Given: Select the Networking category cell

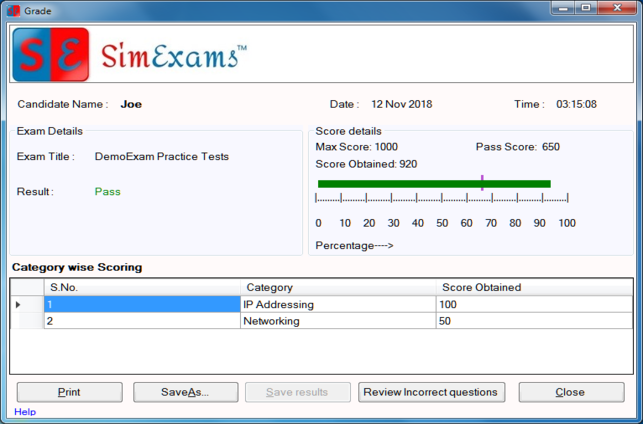Looking at the screenshot, I should click(338, 321).
